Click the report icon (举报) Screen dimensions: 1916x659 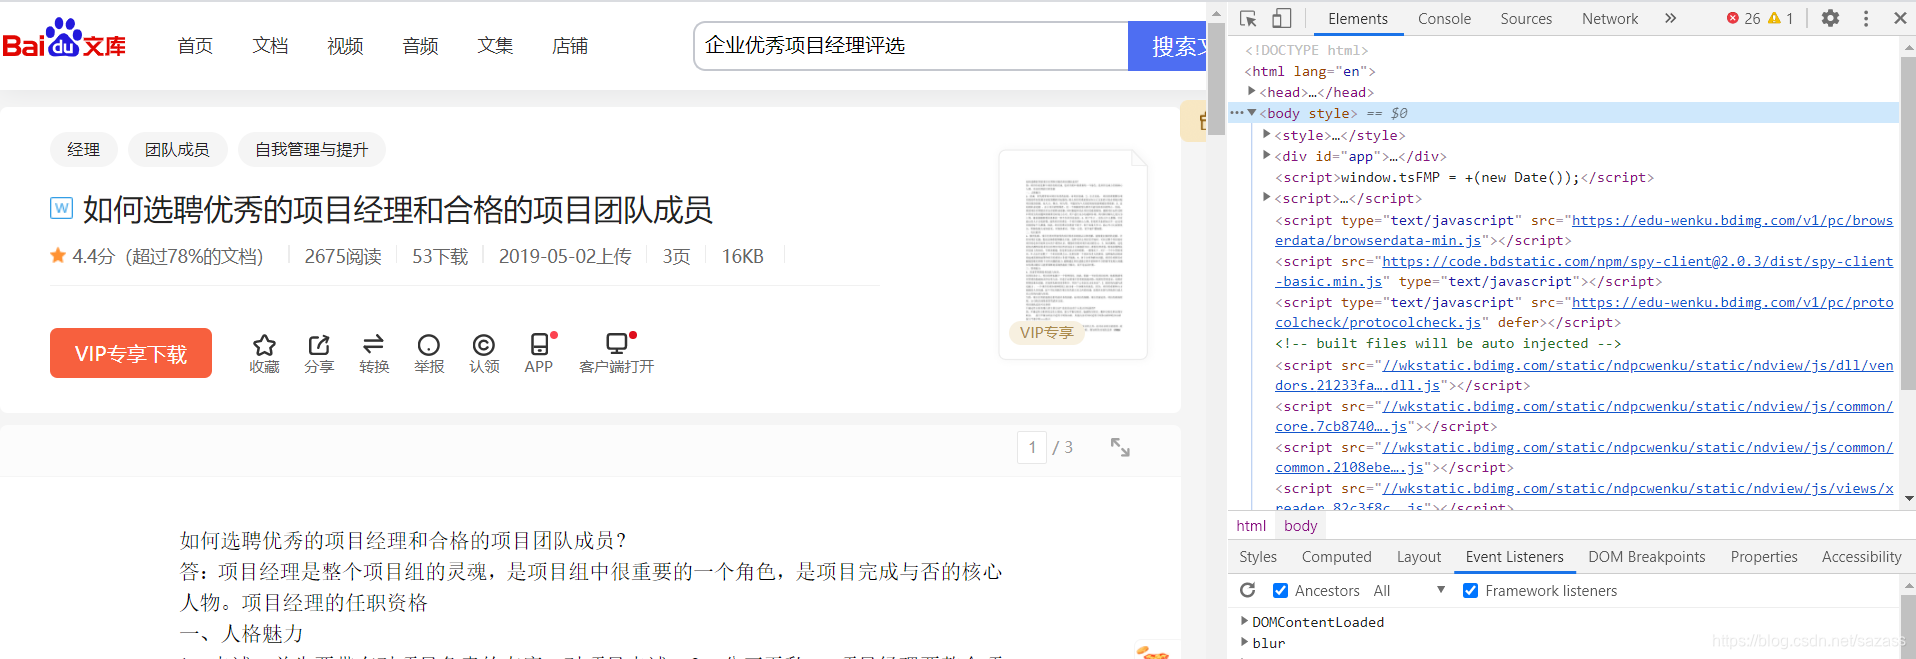pos(429,345)
